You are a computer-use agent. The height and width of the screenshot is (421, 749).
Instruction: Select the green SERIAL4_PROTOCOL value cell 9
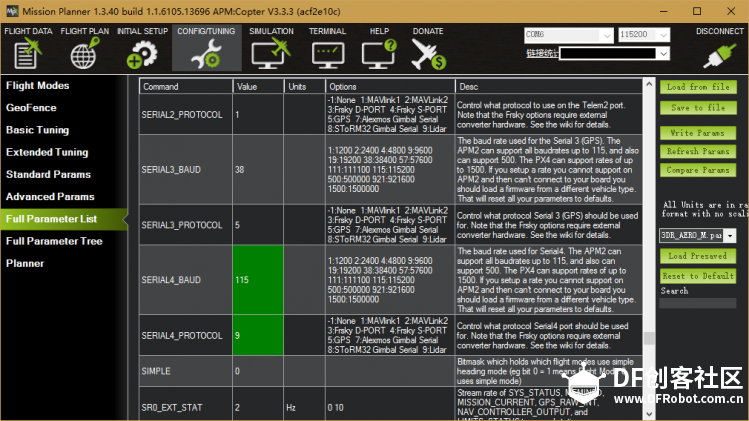(258, 335)
